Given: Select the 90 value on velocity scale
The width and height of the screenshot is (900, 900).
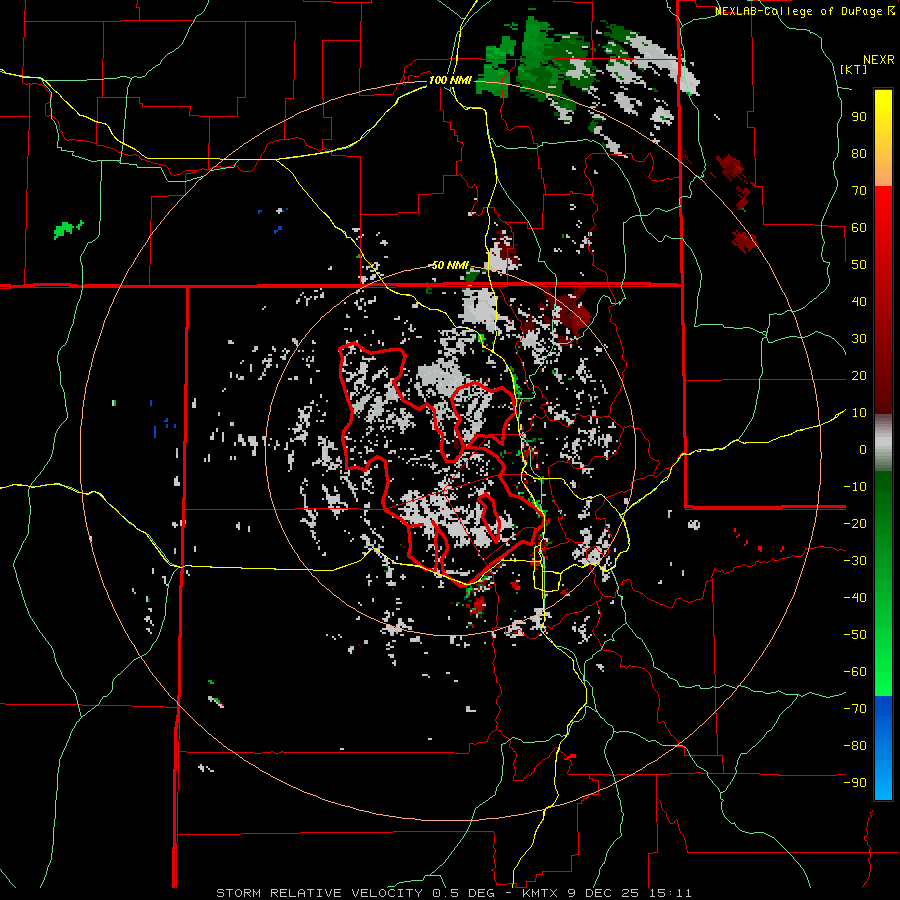Looking at the screenshot, I should [859, 117].
